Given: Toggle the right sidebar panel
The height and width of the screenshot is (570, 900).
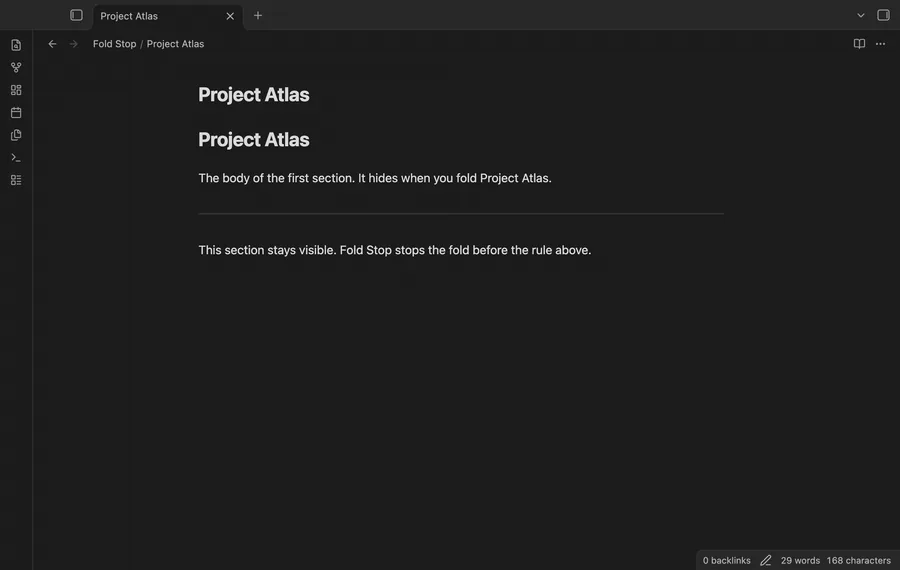Looking at the screenshot, I should pos(883,15).
